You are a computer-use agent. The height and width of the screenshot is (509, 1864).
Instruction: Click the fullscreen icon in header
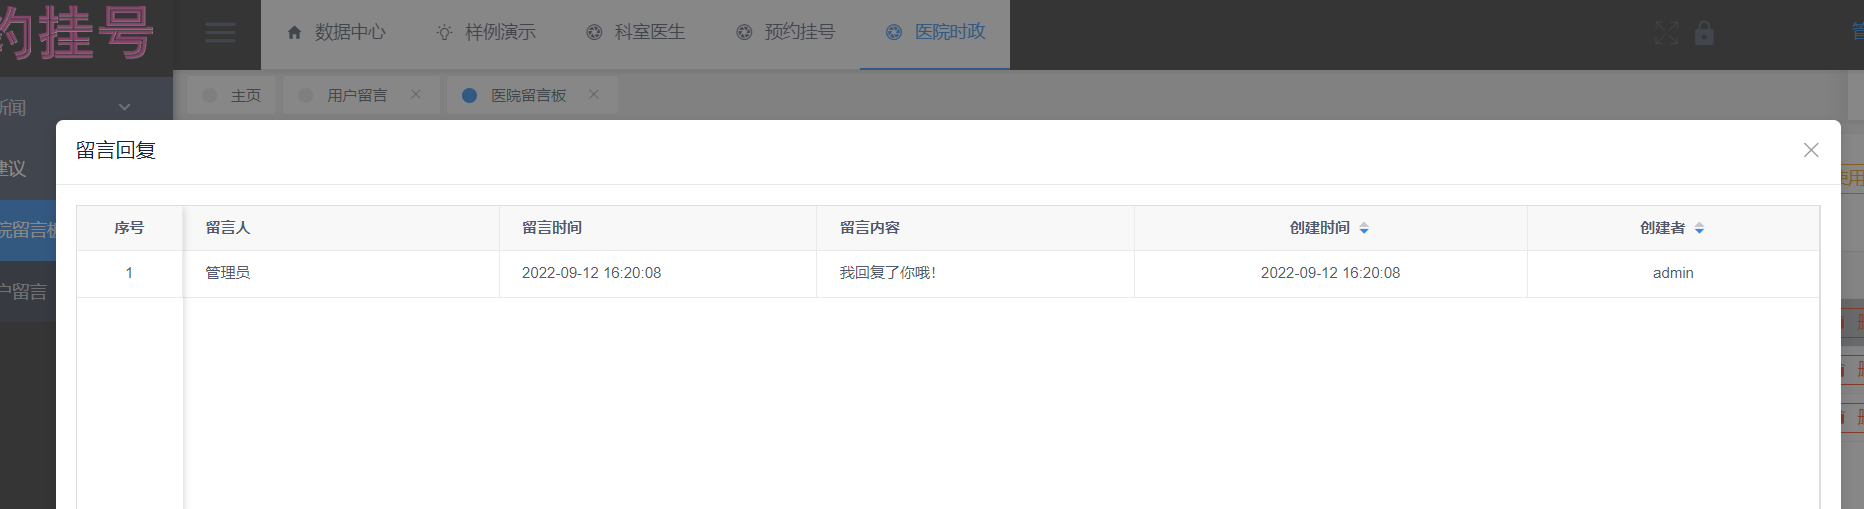(1666, 33)
